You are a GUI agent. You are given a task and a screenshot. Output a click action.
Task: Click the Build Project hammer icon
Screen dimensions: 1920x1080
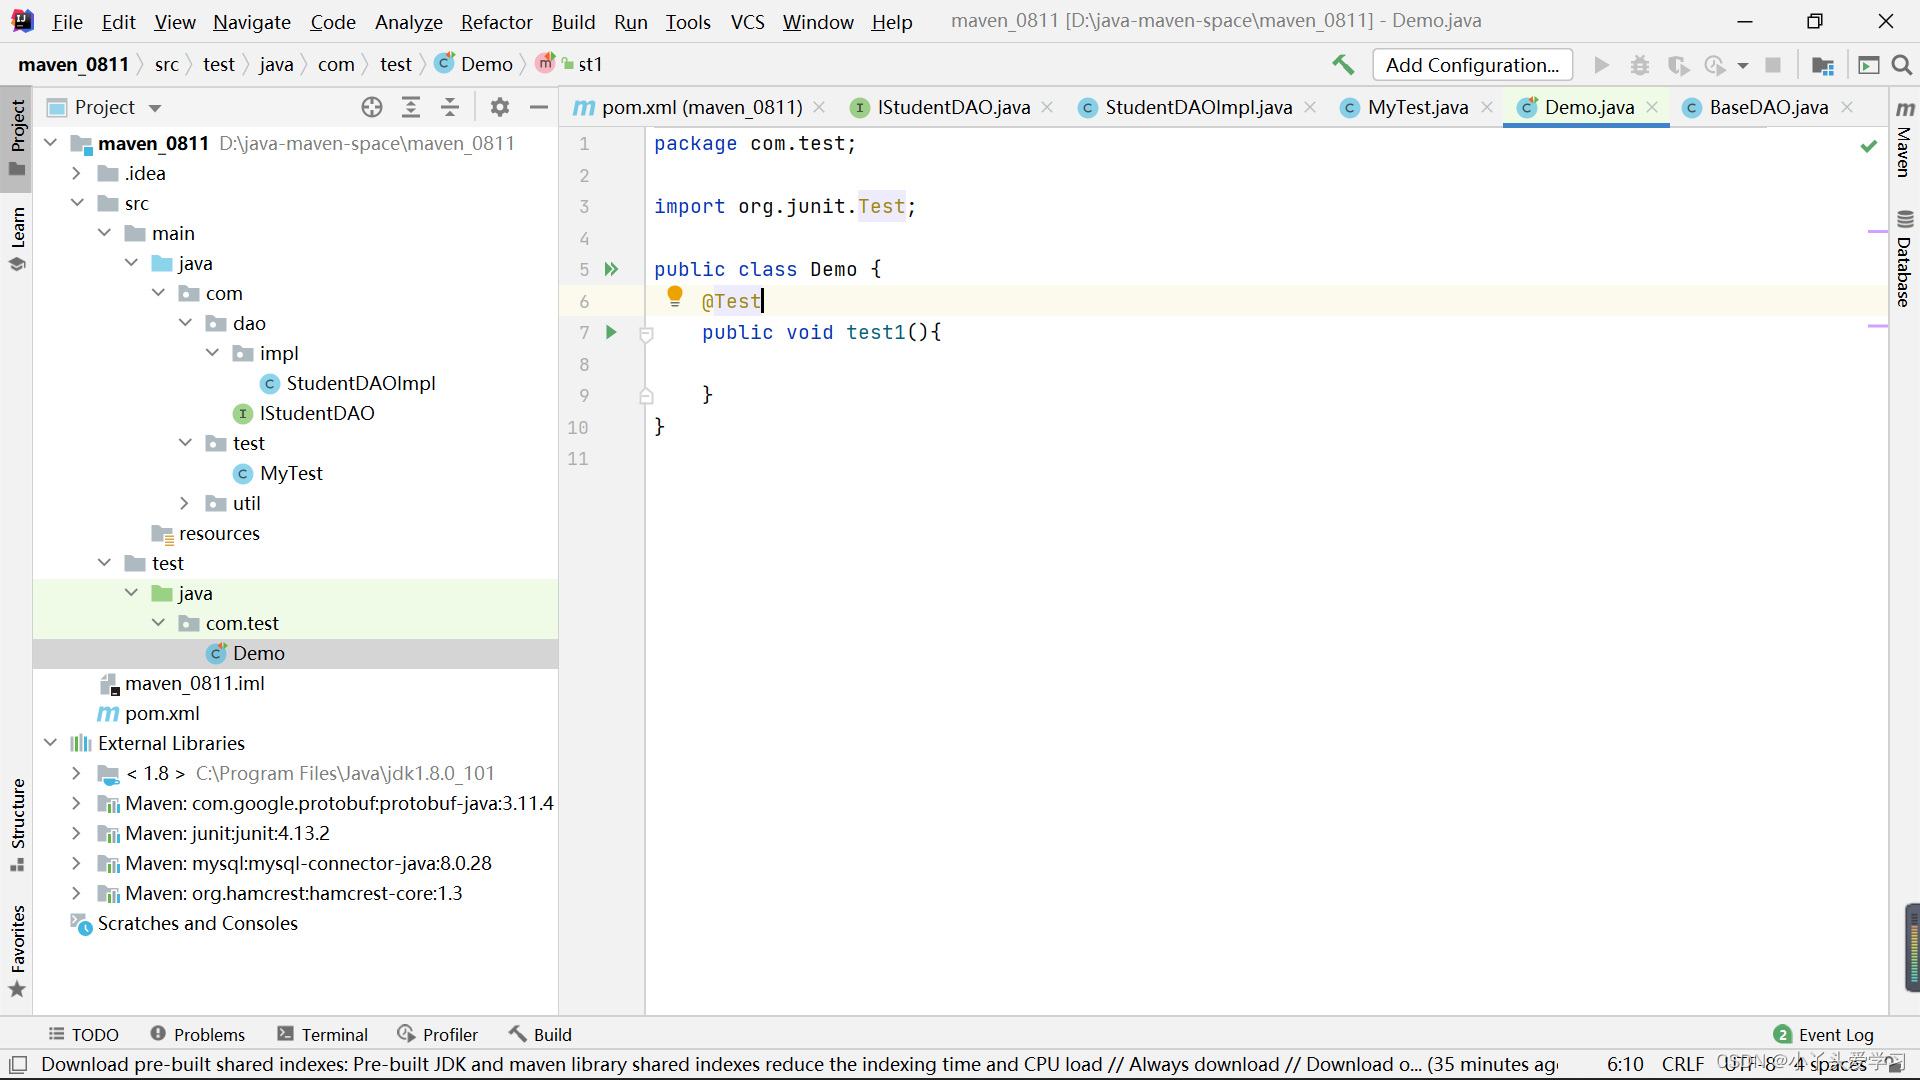coord(1343,65)
